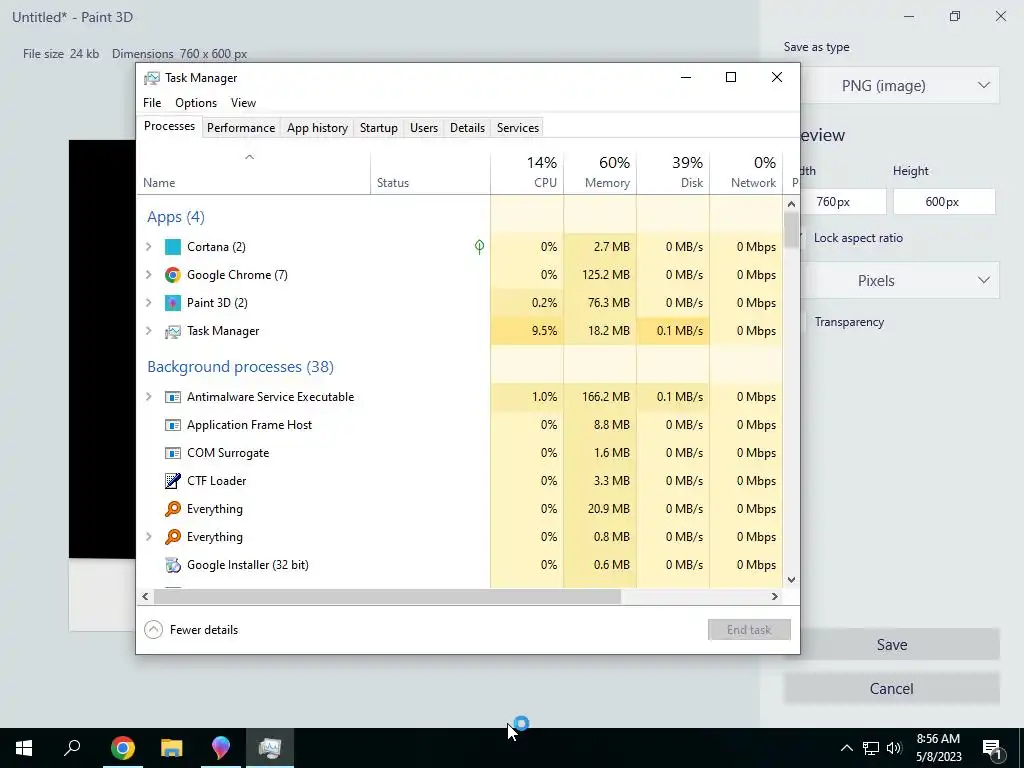Sort by the Name column header
This screenshot has width=1024, height=768.
(x=253, y=172)
